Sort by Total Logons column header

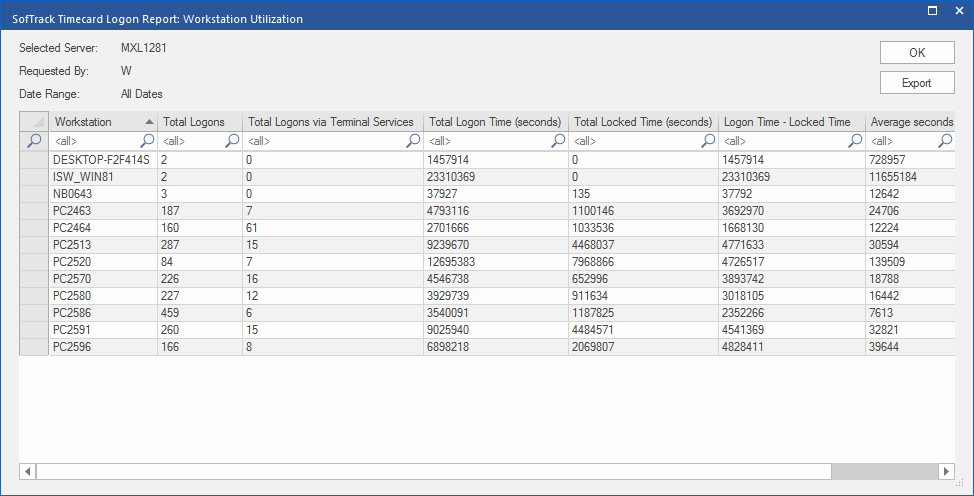[x=194, y=122]
